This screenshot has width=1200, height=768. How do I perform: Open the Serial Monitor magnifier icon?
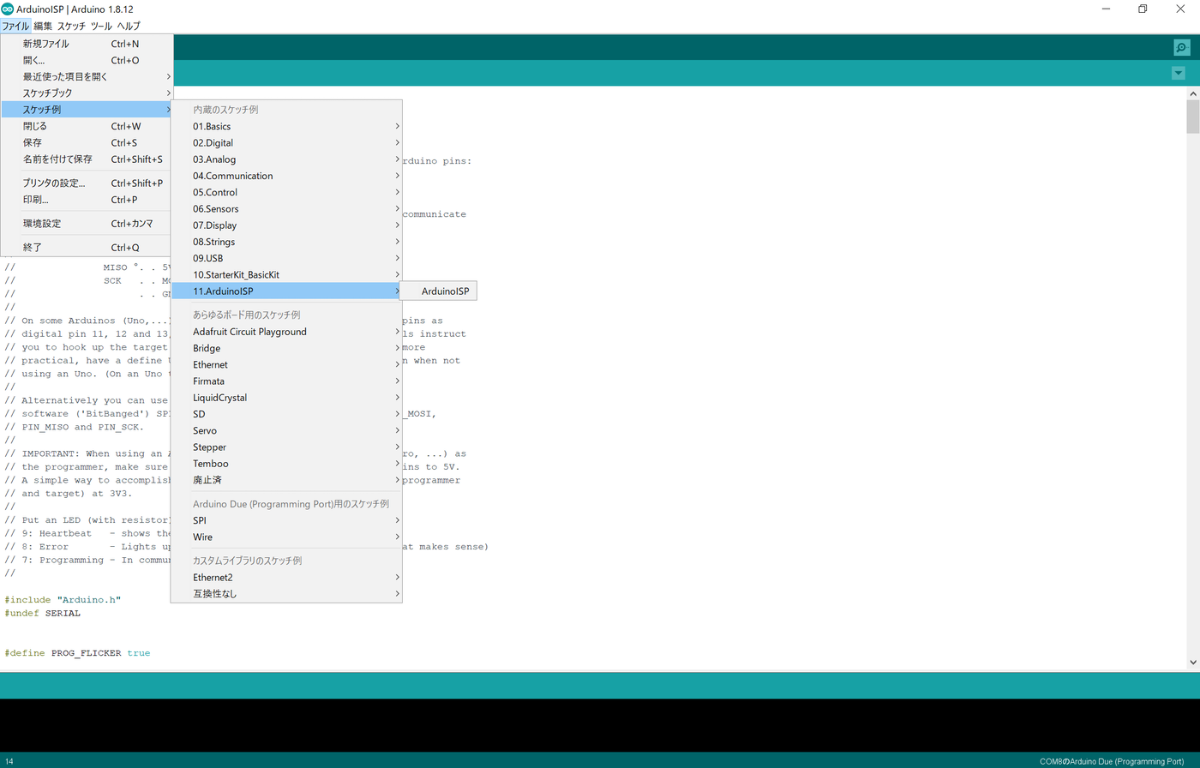pos(1181,47)
